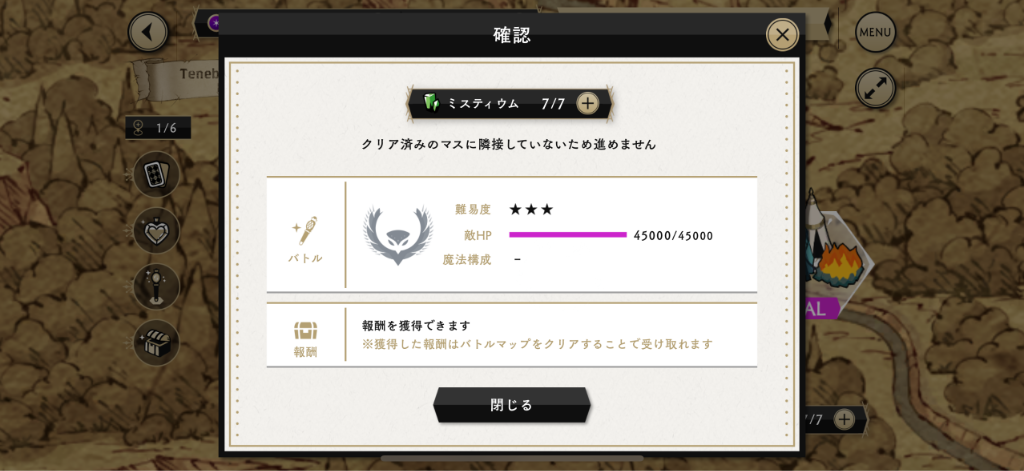This screenshot has height=471, width=1024.
Task: Select the owl emblem enemy icon
Action: click(x=398, y=235)
